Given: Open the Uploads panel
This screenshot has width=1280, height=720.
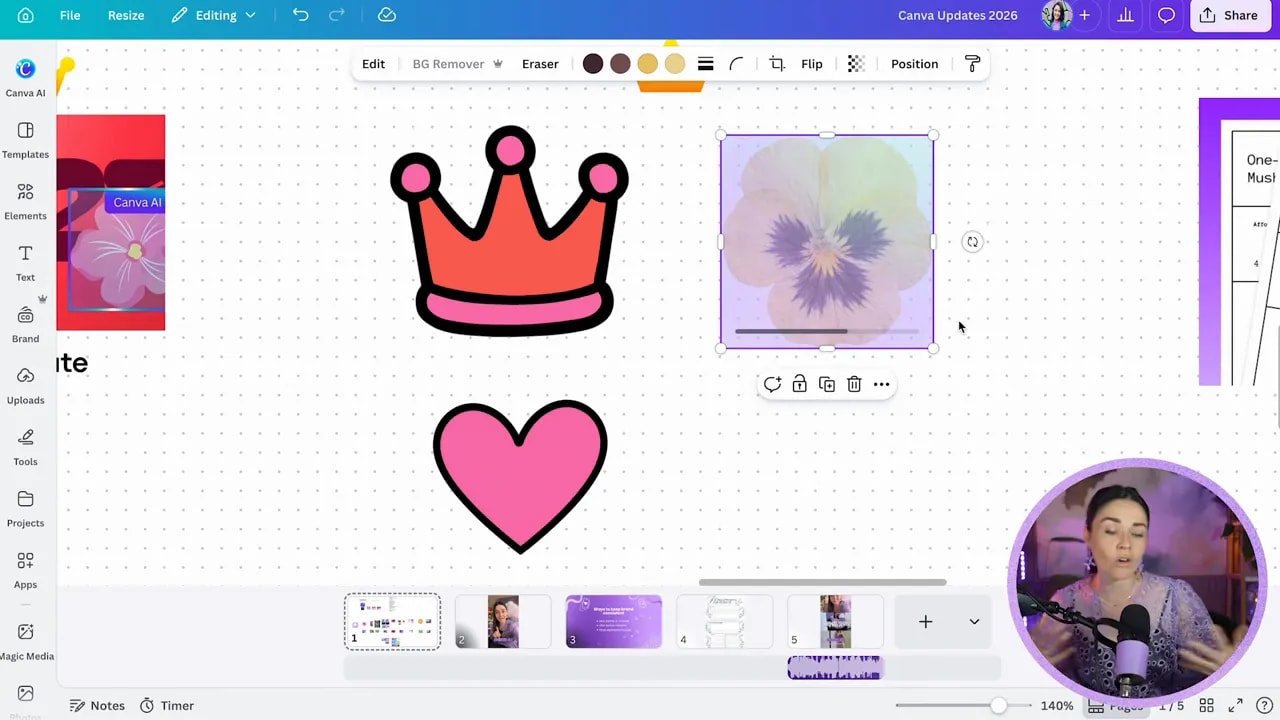Looking at the screenshot, I should (25, 385).
